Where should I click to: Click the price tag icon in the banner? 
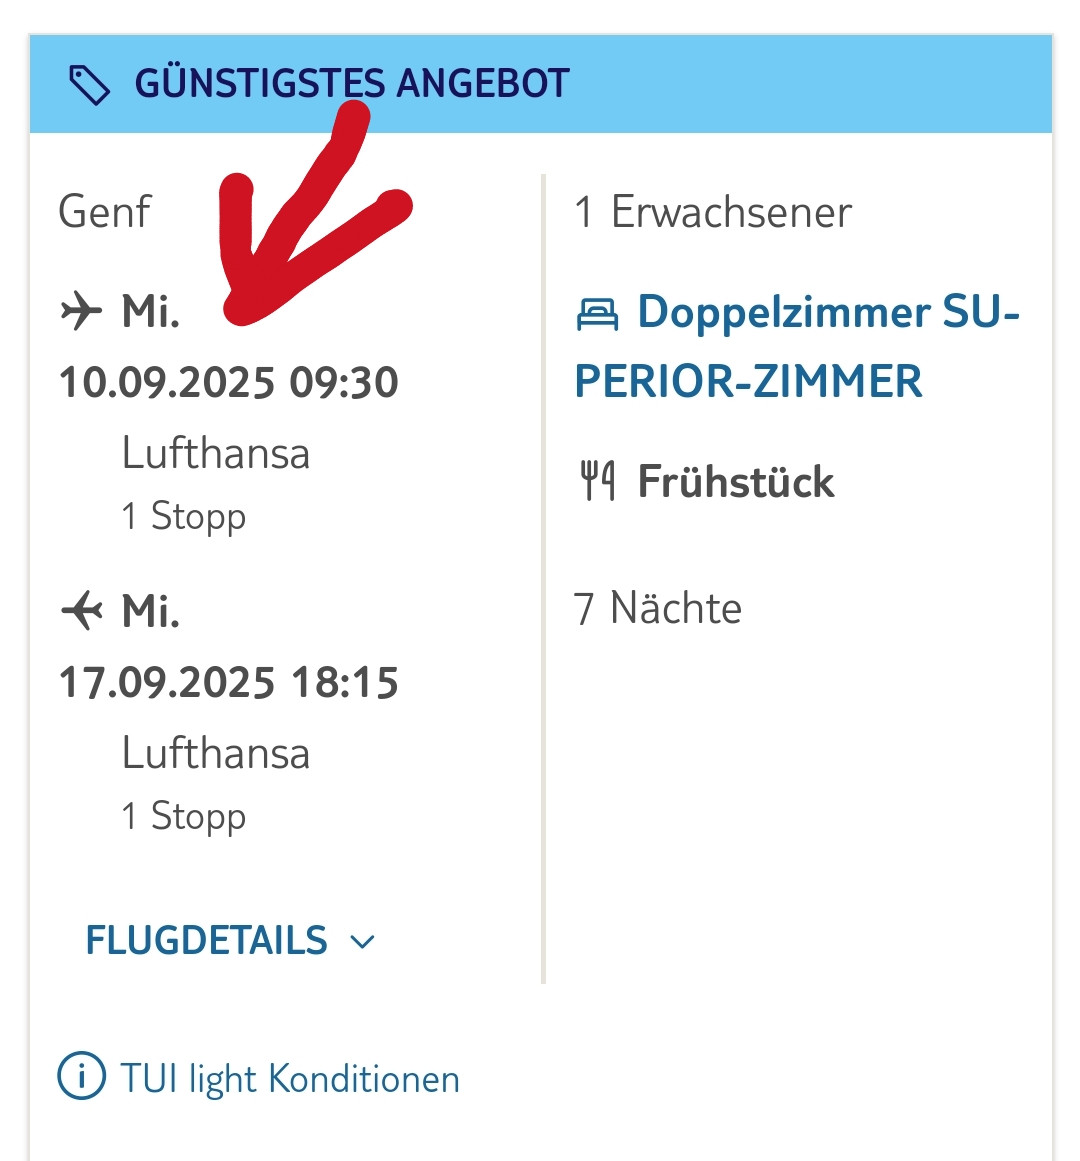click(89, 85)
